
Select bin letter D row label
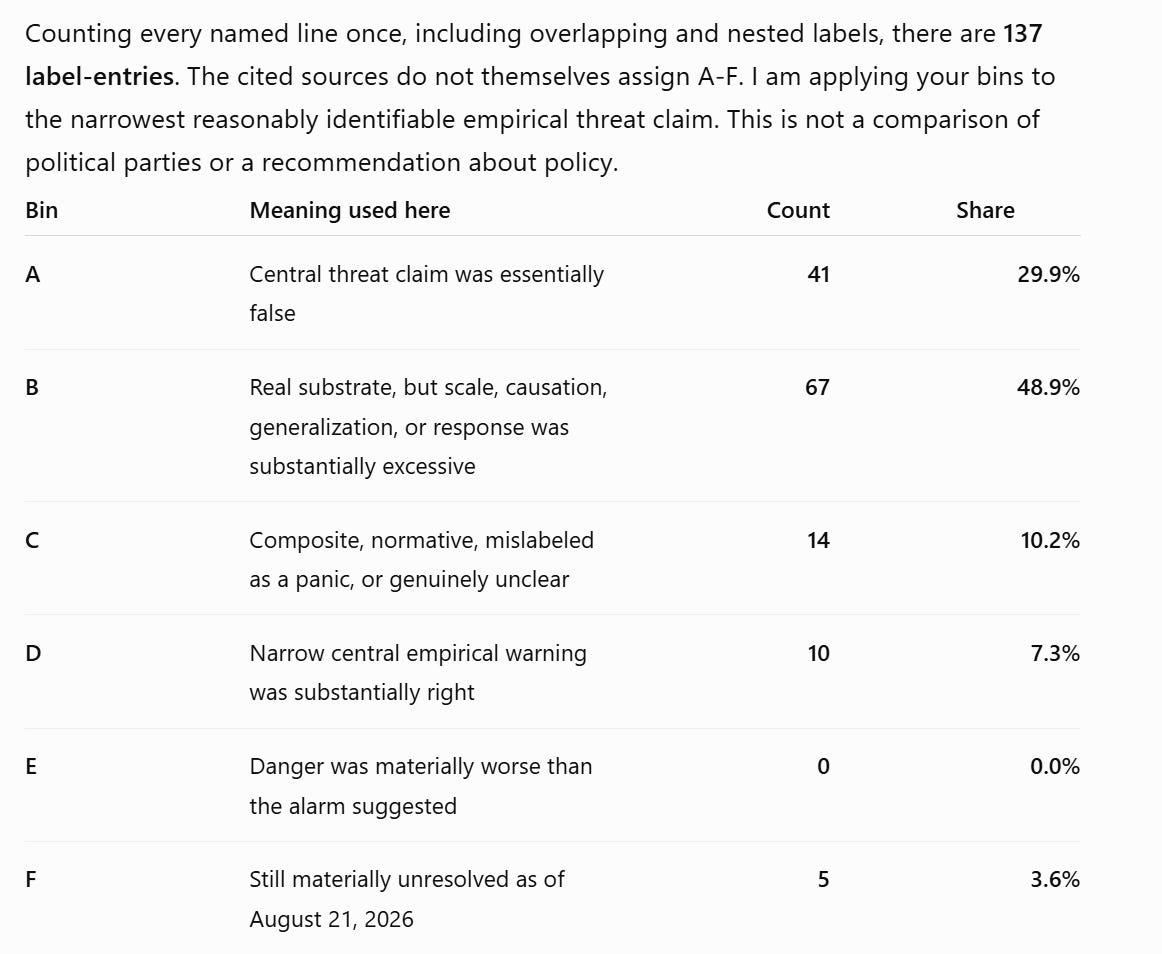(33, 654)
